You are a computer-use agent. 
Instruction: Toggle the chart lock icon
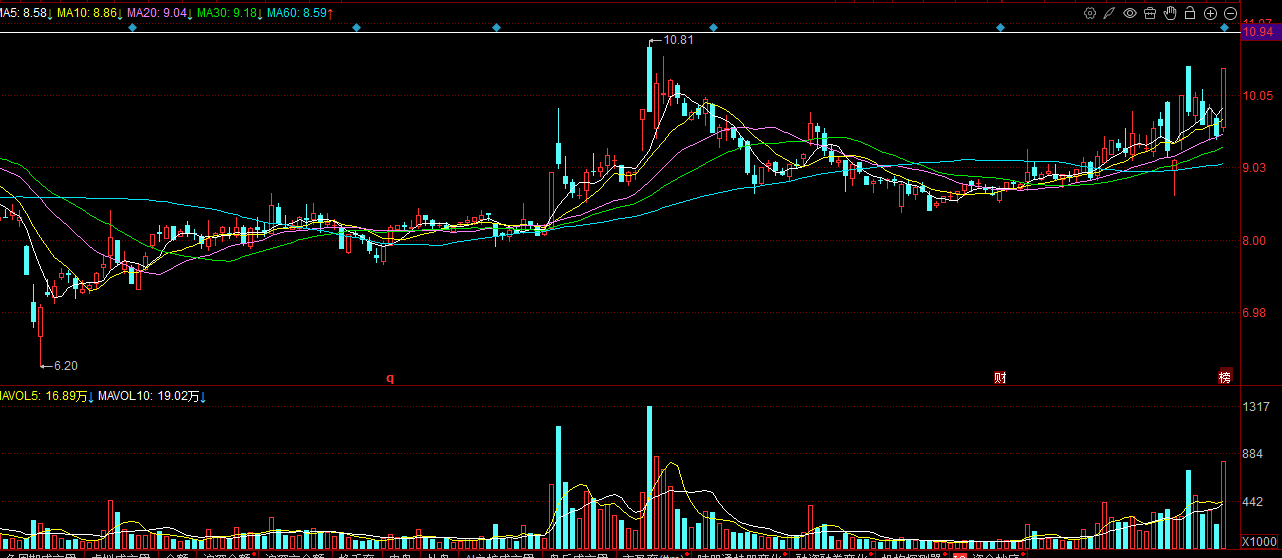pyautogui.click(x=1190, y=13)
